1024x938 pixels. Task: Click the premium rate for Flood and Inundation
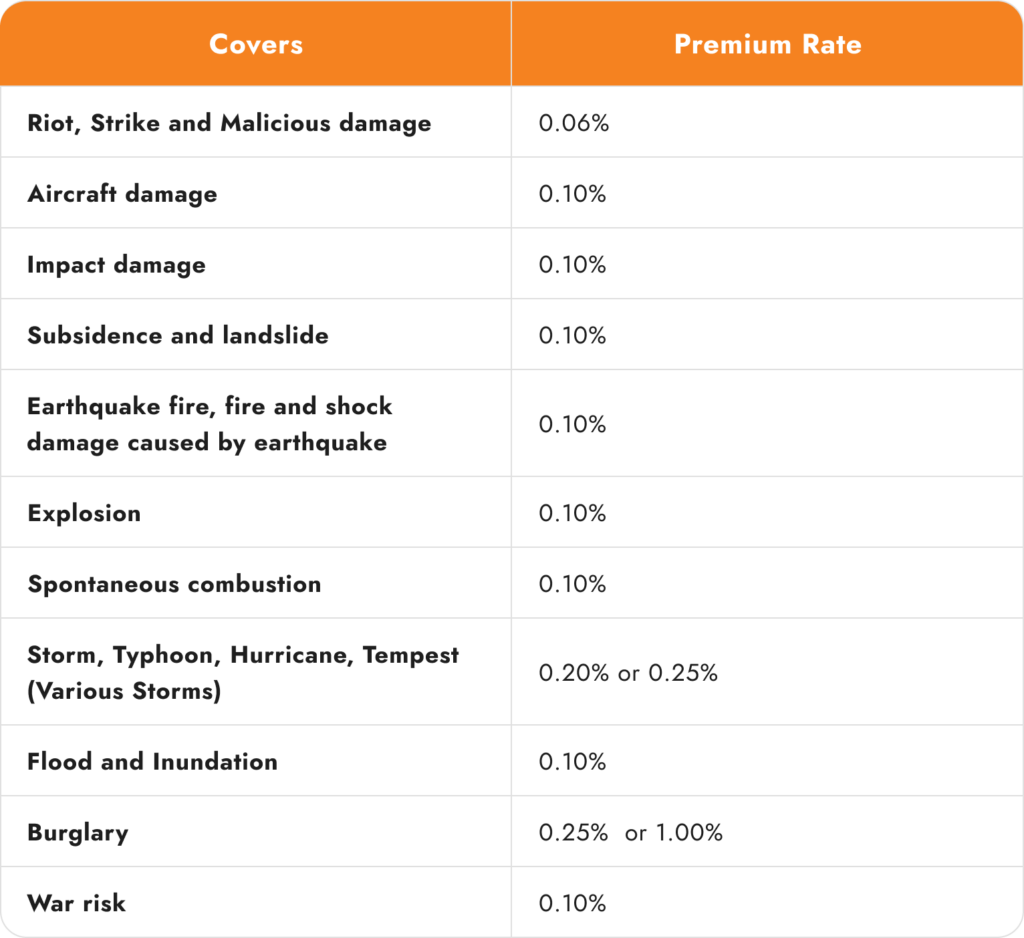click(x=573, y=761)
